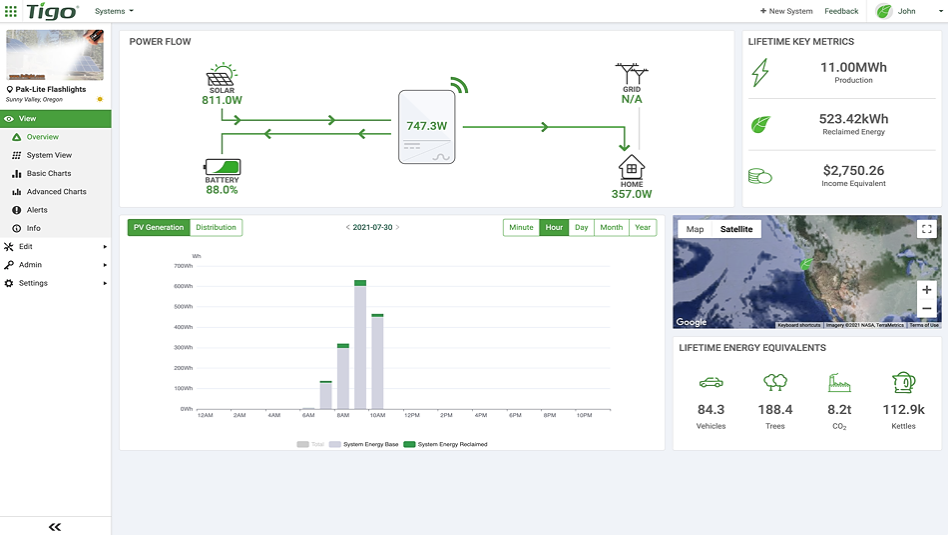Switch chart to Distribution view
Image resolution: width=948 pixels, height=535 pixels.
[216, 228]
